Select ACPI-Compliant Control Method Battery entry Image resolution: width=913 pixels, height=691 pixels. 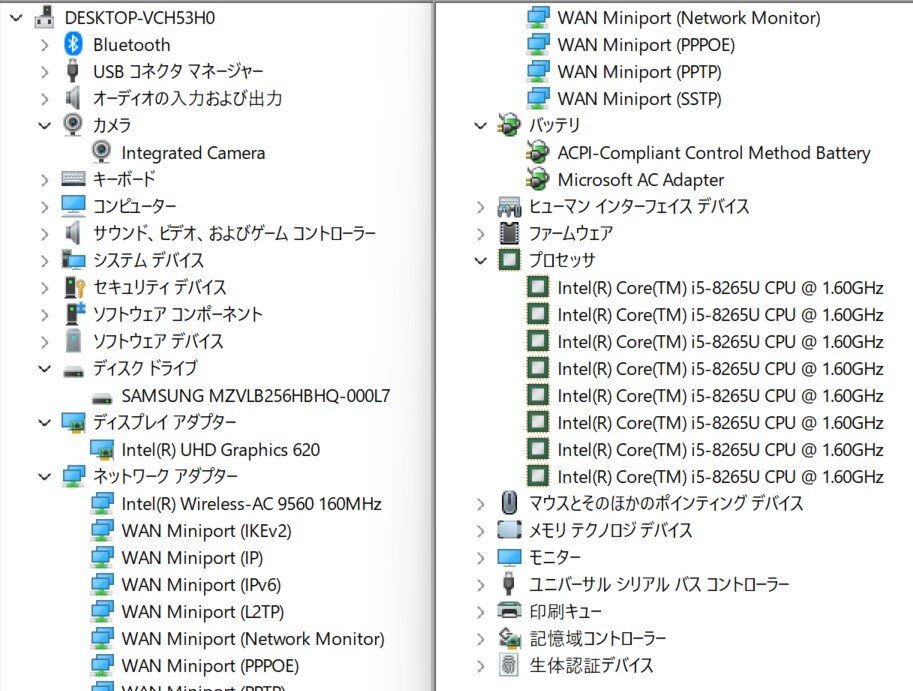(714, 153)
